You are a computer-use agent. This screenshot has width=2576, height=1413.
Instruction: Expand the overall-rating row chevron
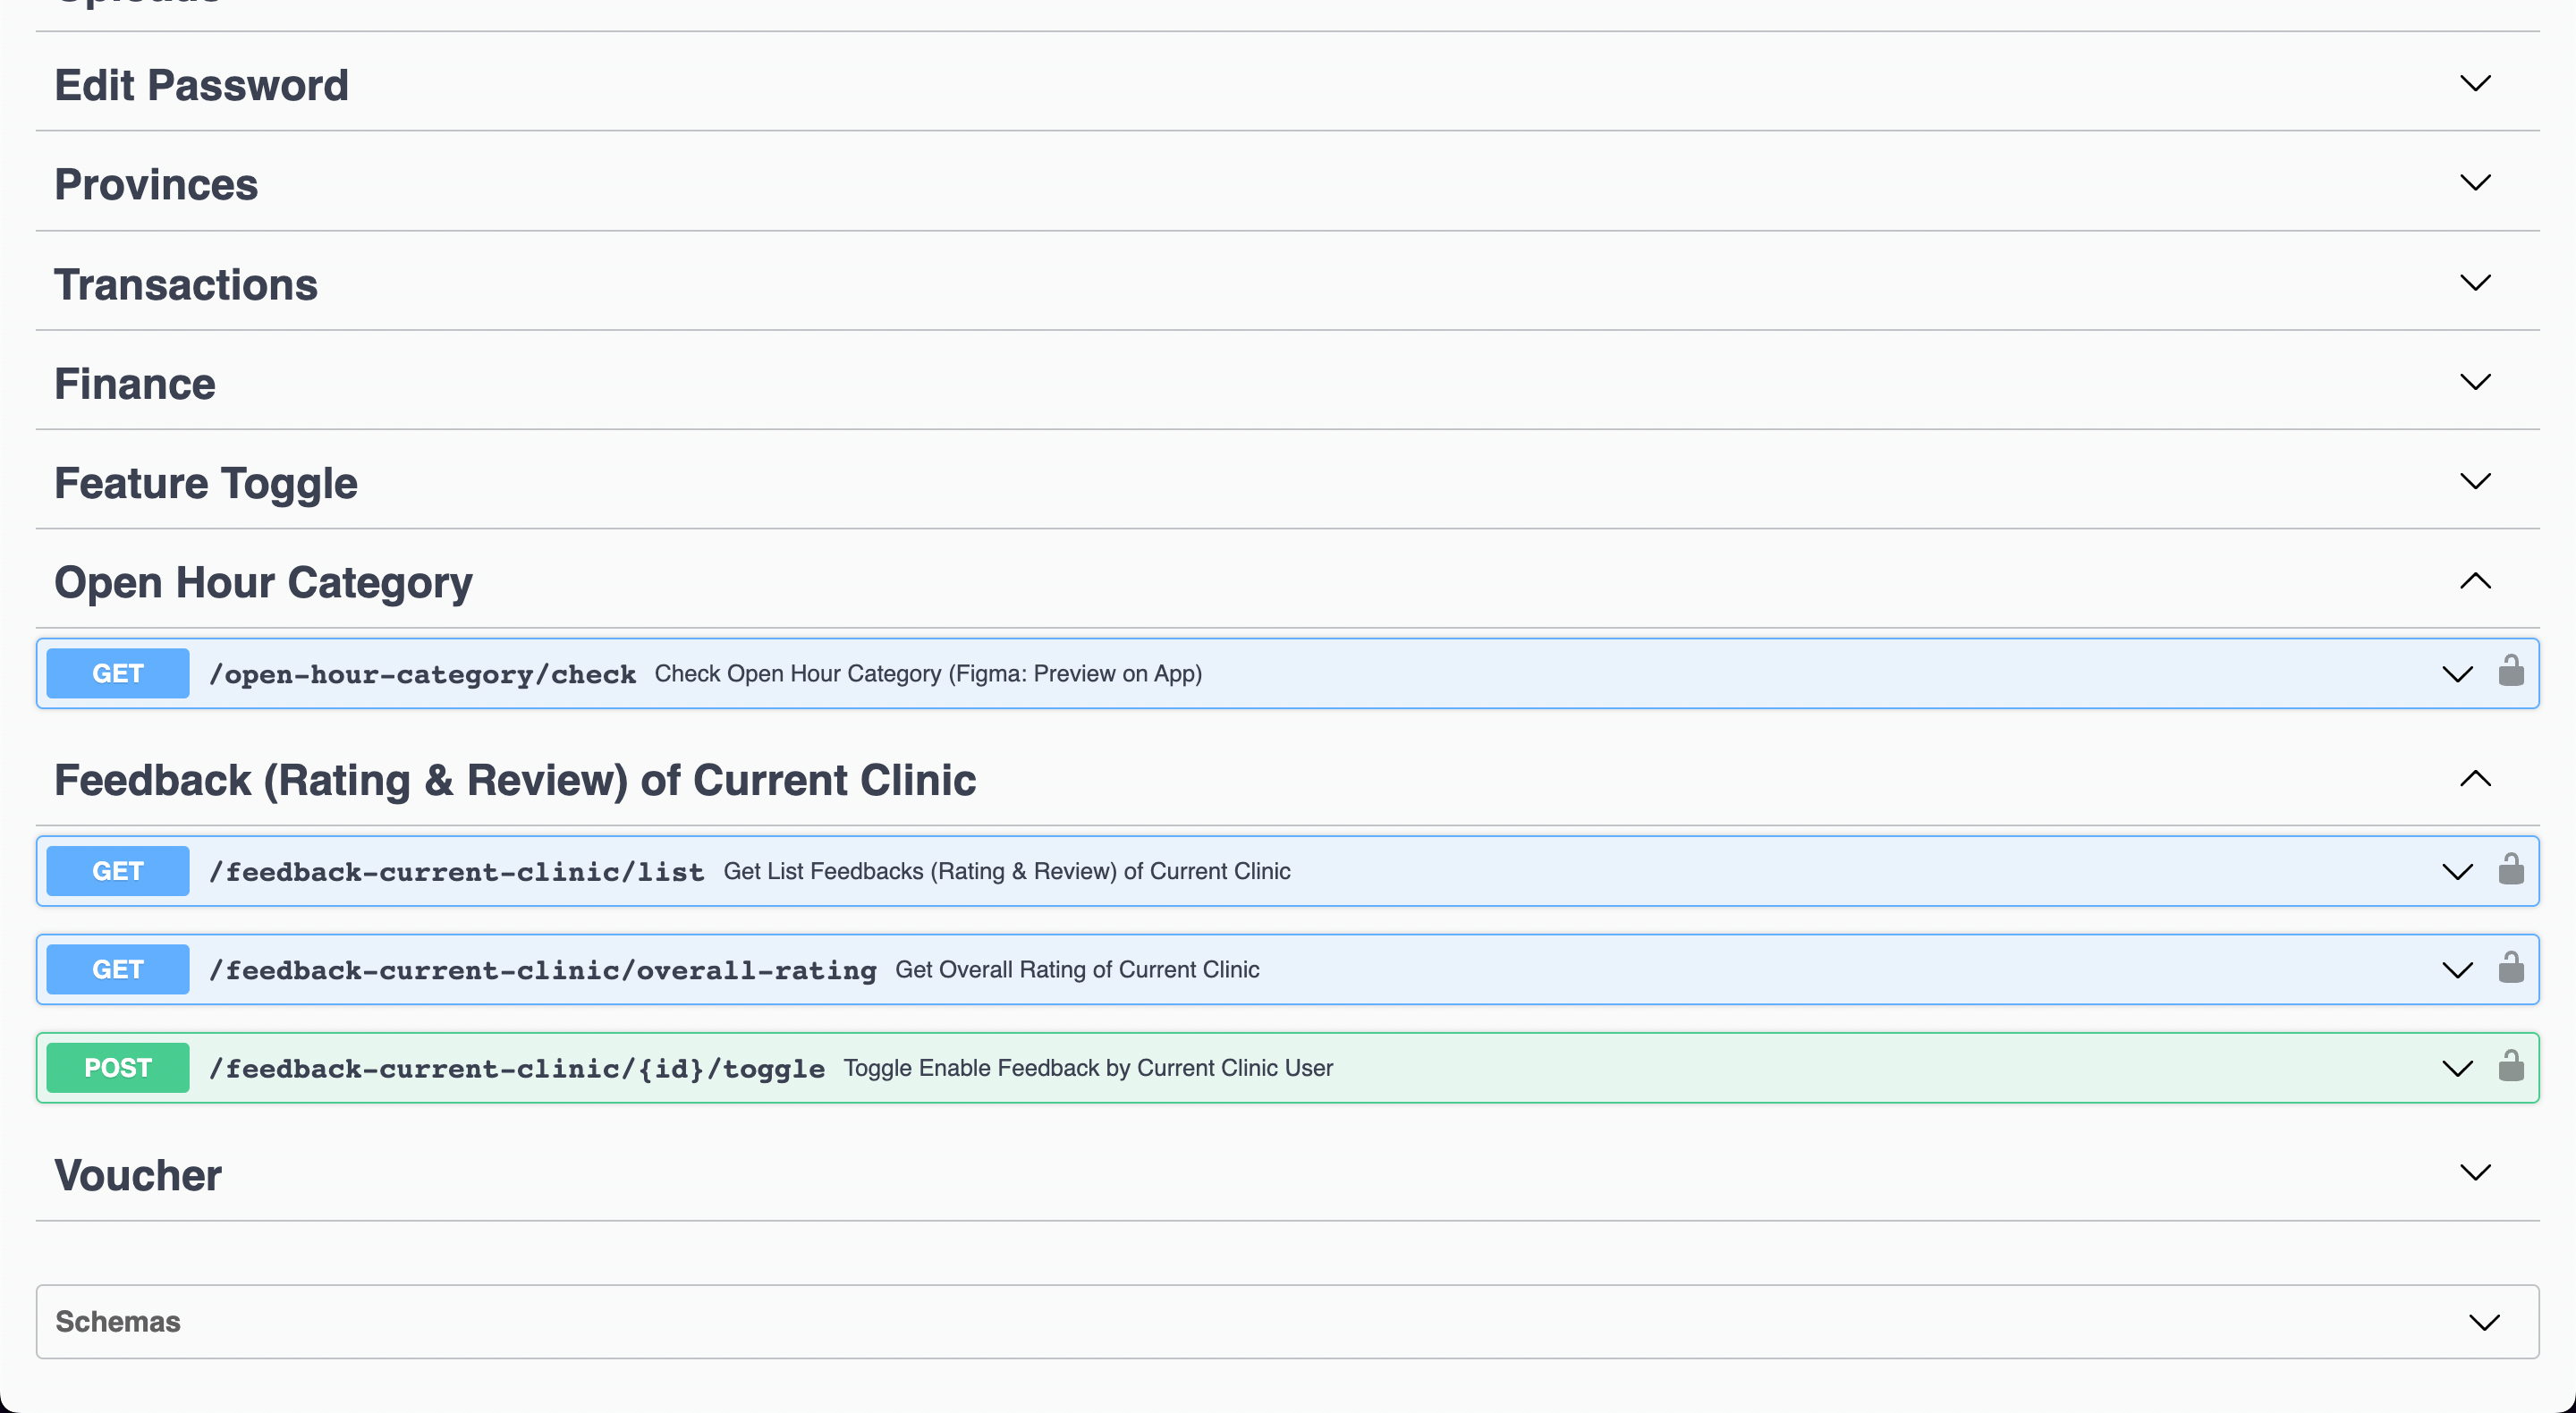click(2457, 970)
